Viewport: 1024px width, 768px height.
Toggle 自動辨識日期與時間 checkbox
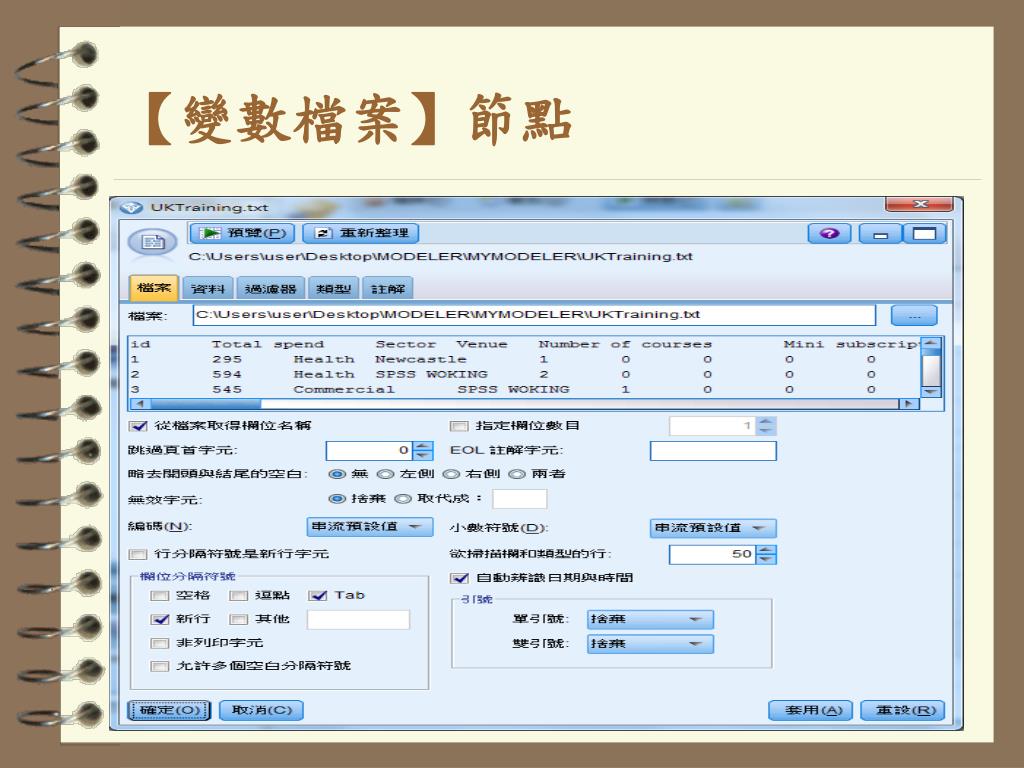pos(459,578)
